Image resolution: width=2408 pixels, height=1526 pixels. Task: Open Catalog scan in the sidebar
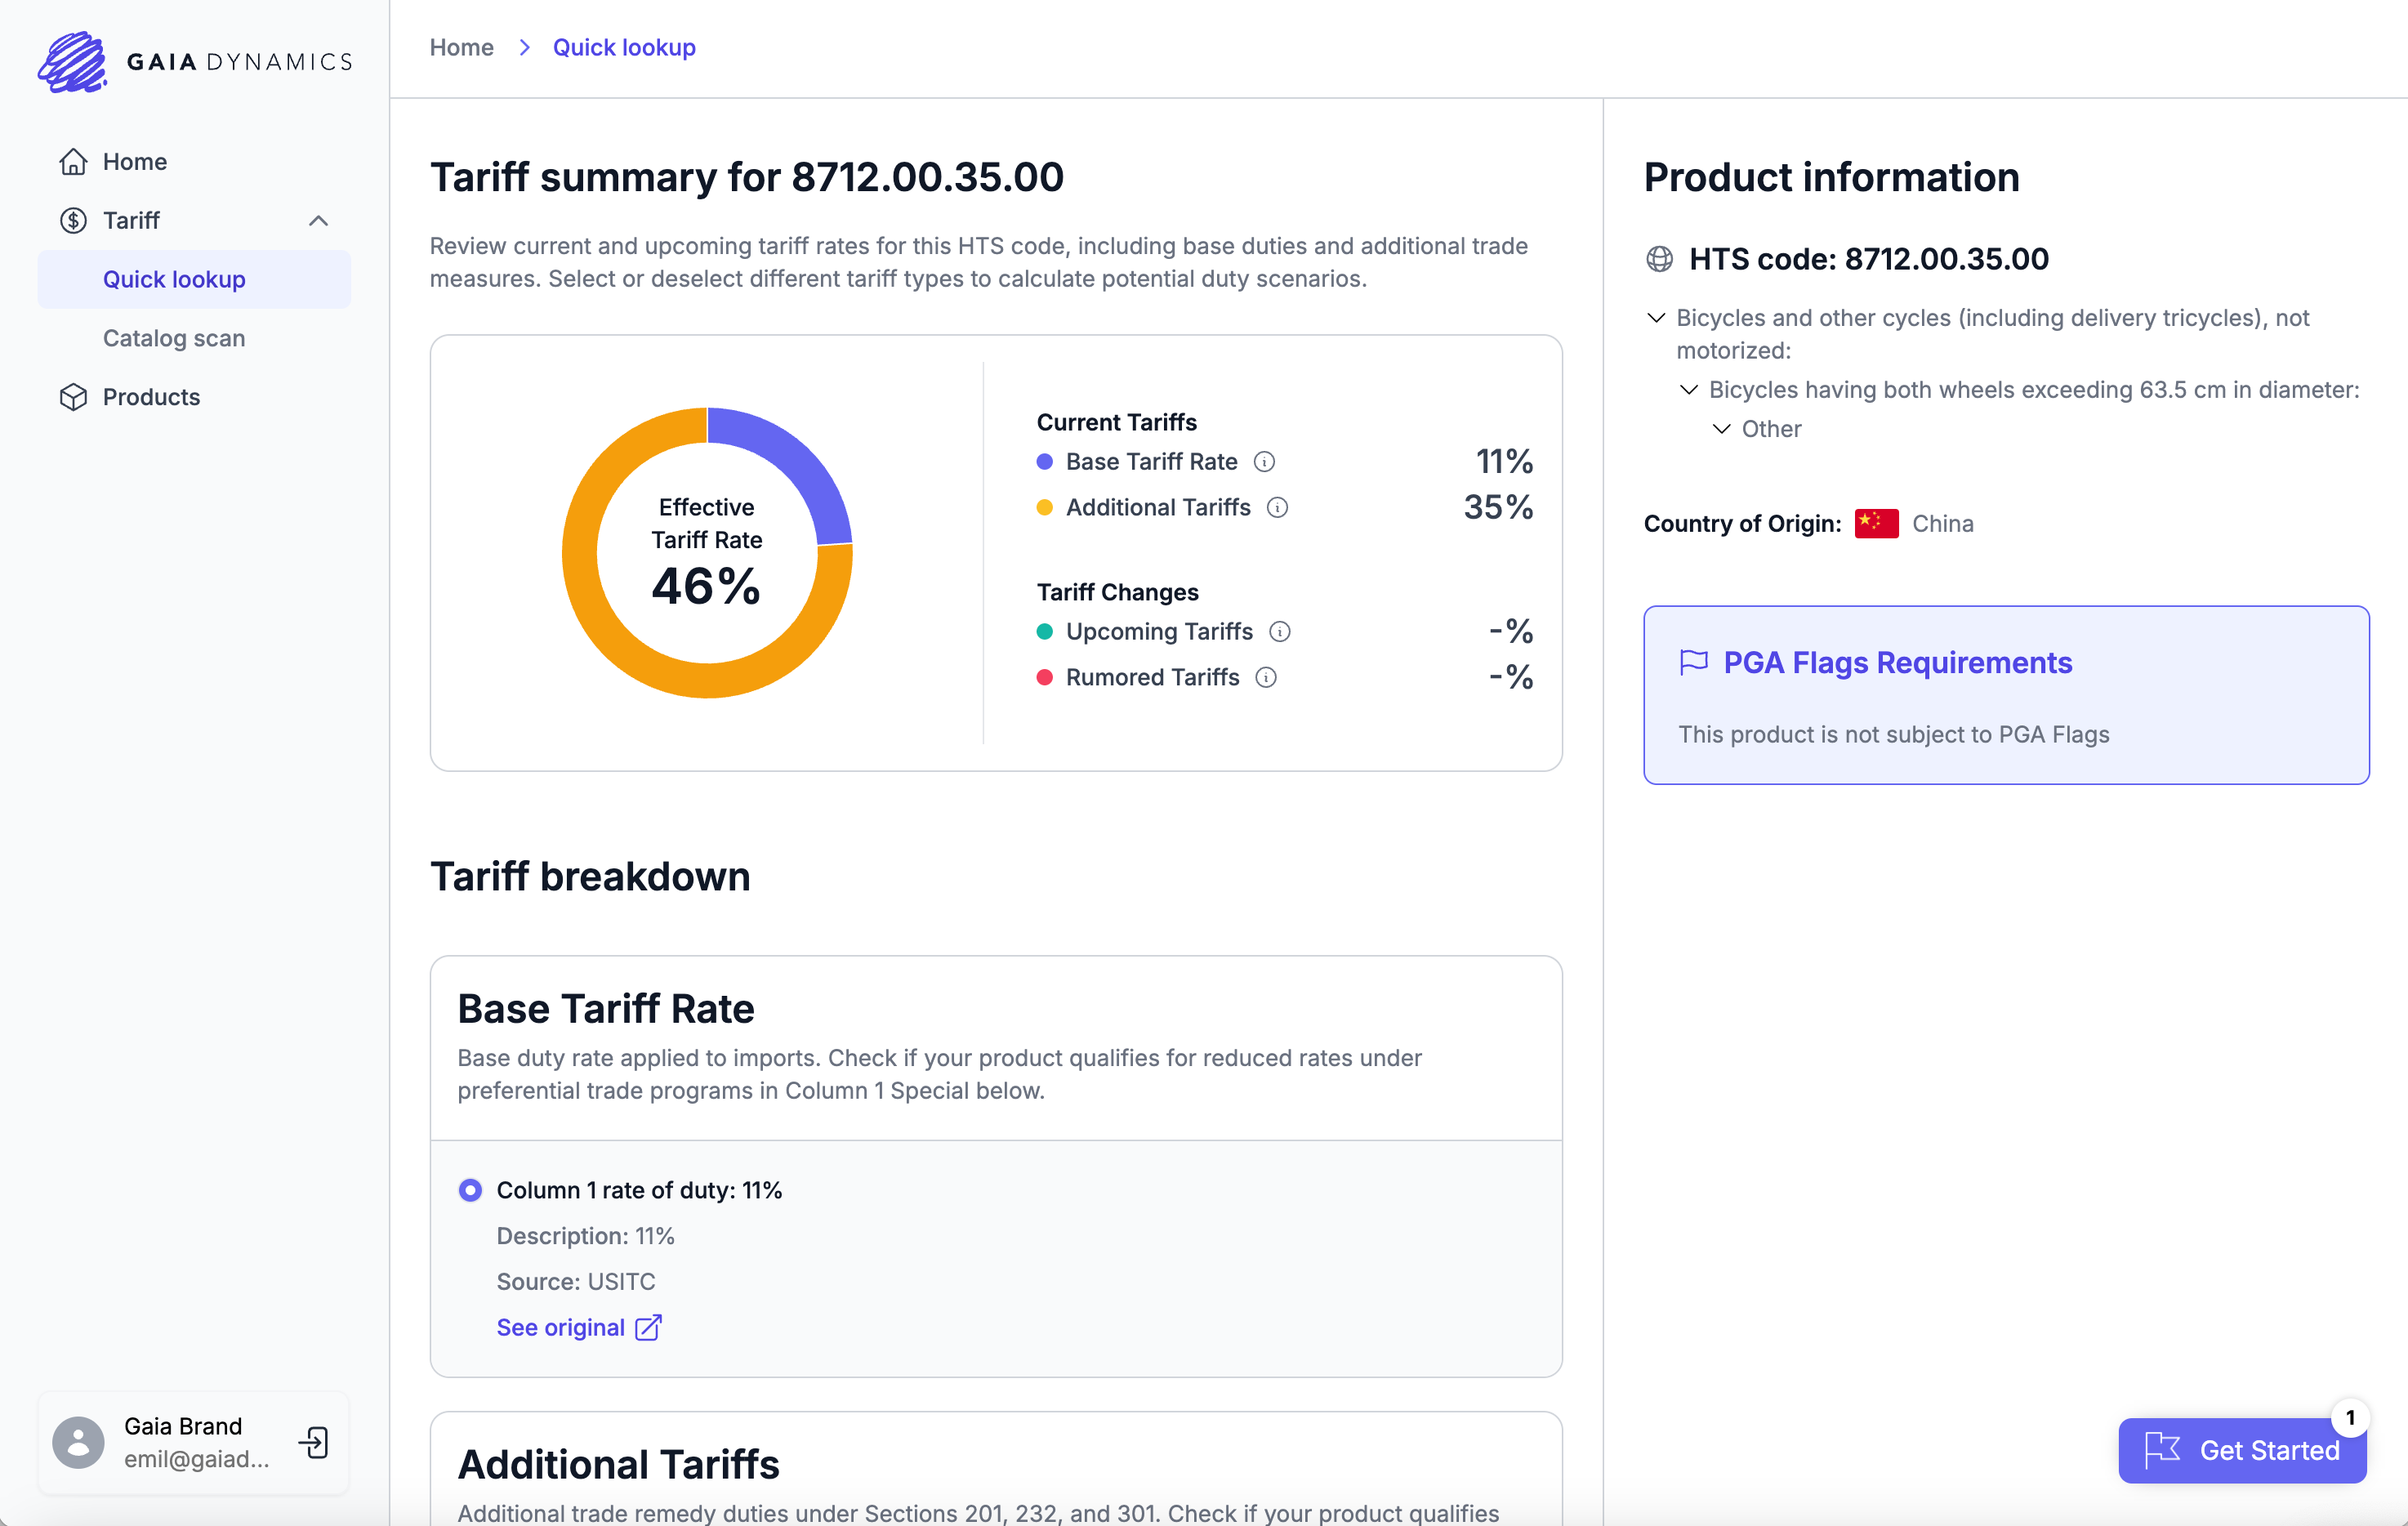coord(174,338)
